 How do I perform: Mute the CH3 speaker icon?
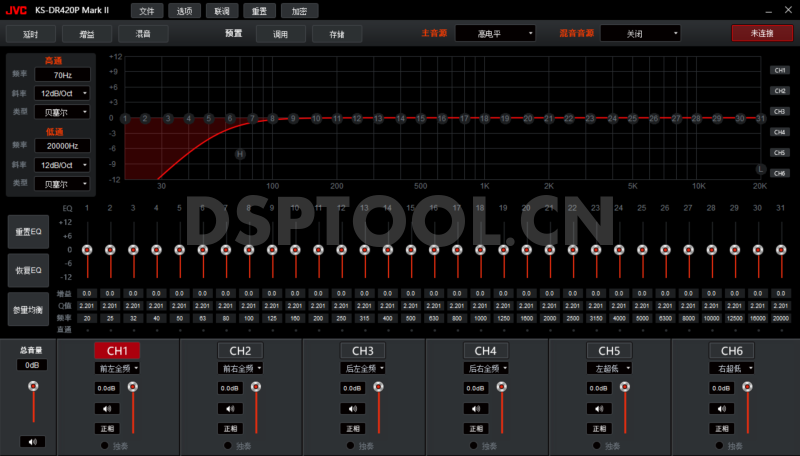352,408
